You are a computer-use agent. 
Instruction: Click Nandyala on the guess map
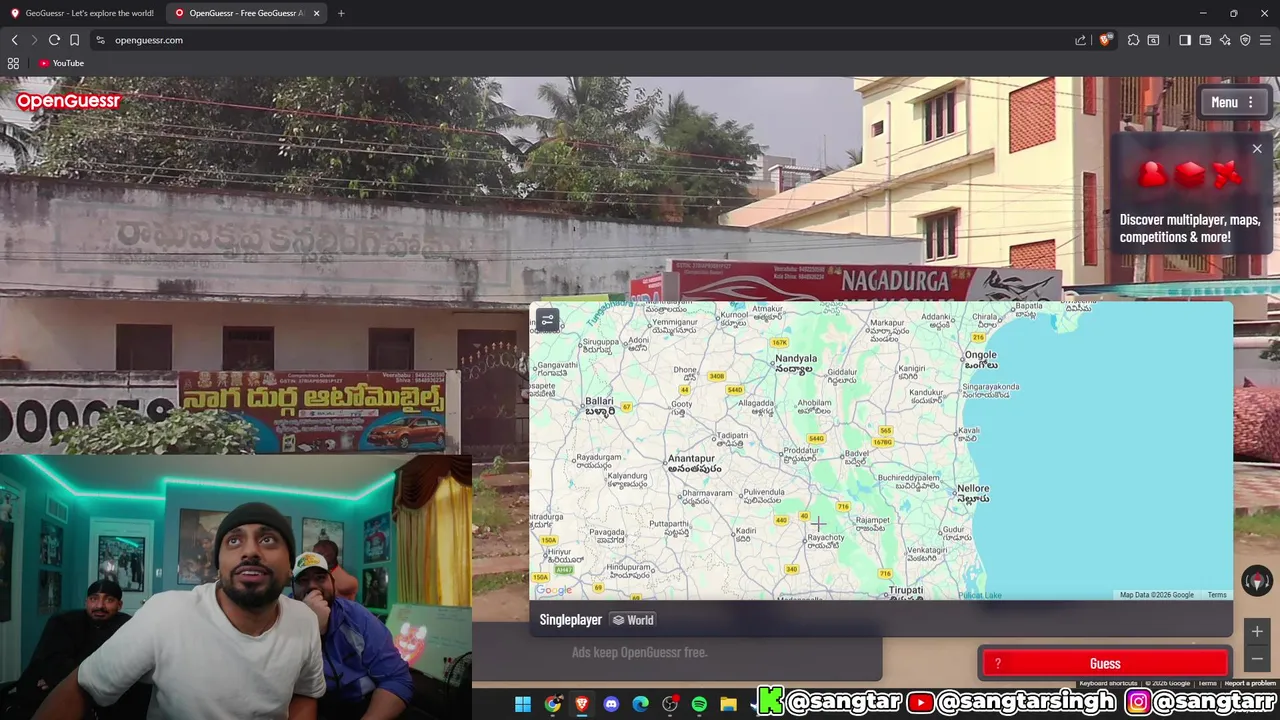coord(796,362)
